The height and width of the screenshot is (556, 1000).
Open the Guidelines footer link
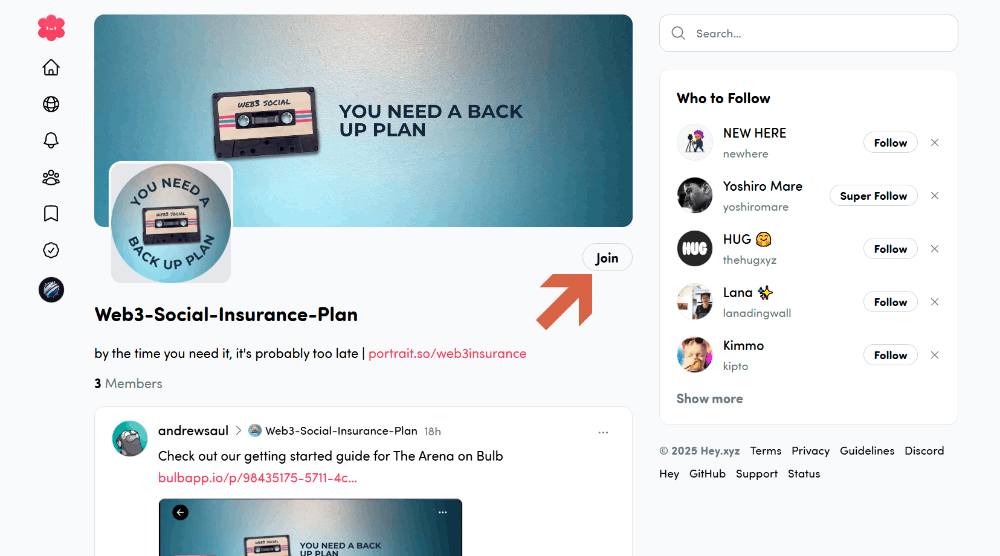867,451
